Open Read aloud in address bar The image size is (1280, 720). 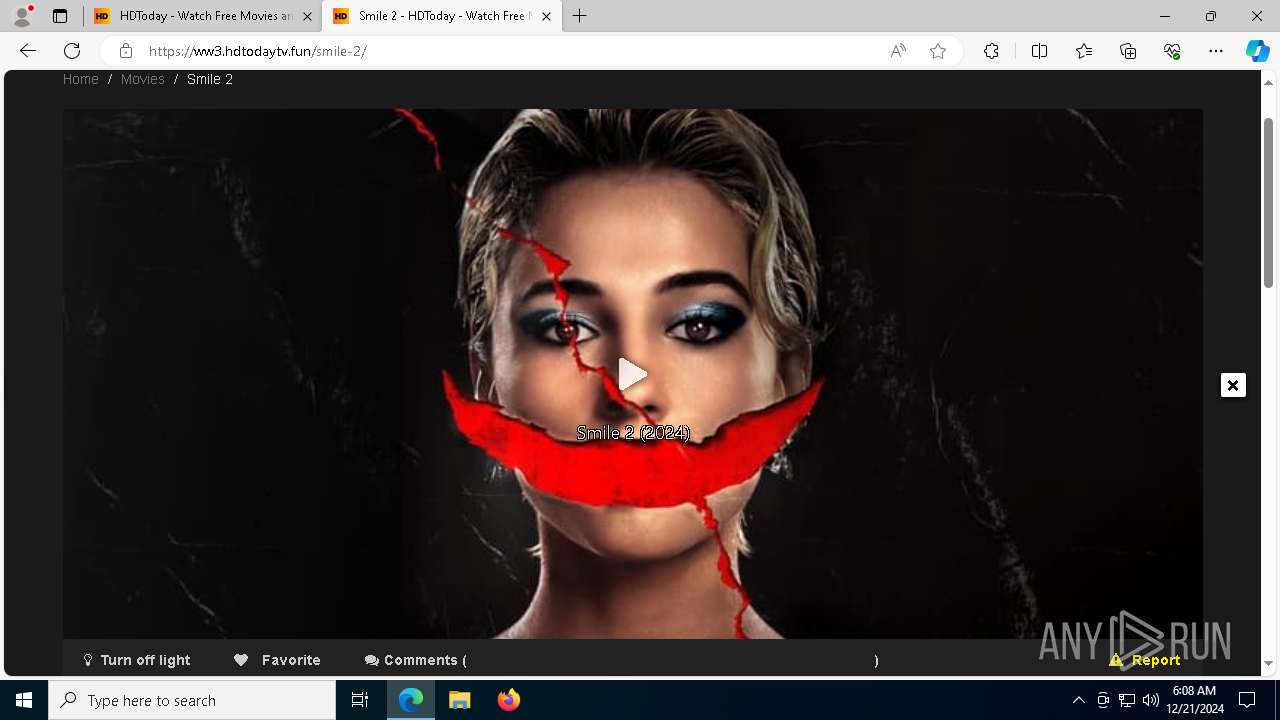pyautogui.click(x=898, y=51)
